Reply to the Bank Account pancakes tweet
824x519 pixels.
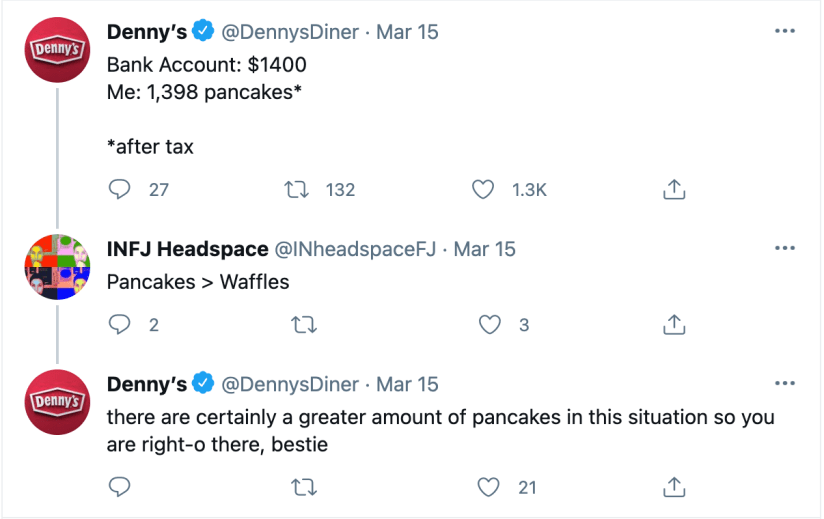pos(120,189)
